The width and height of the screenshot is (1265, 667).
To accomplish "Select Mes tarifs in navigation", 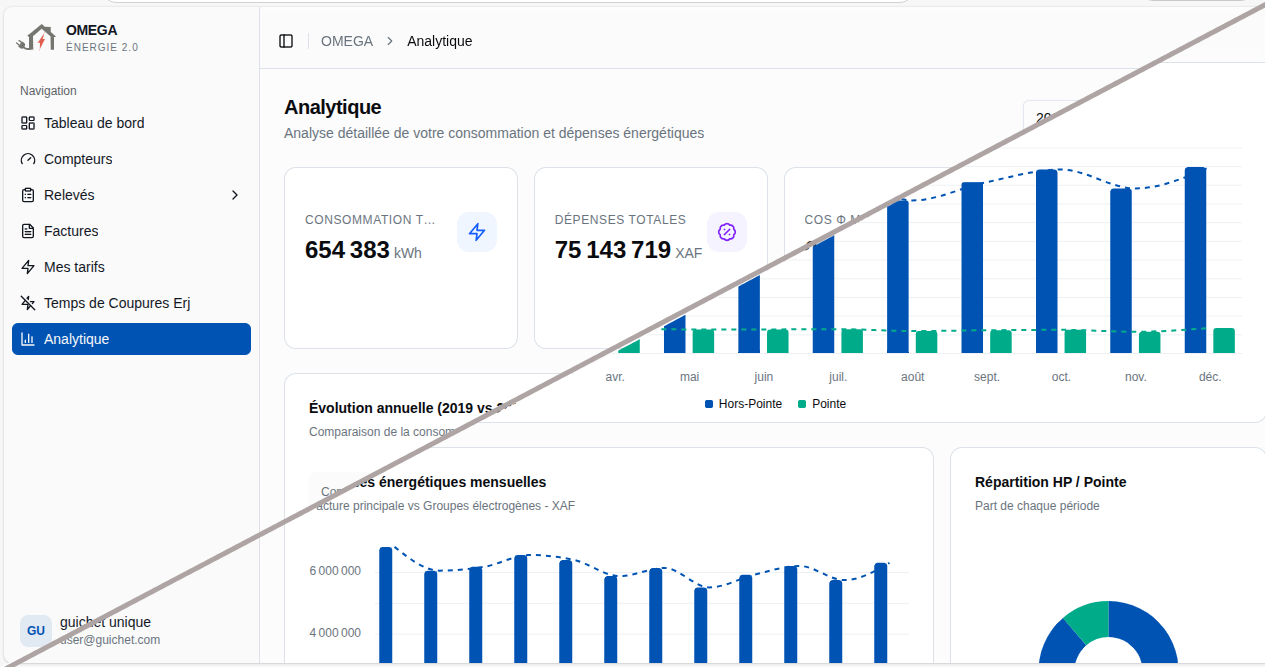I will point(131,267).
